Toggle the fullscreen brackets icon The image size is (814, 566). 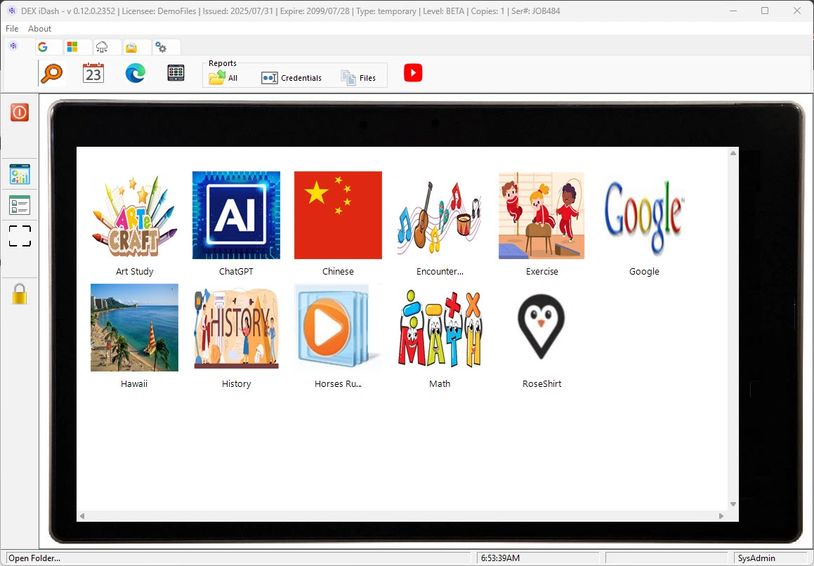[19, 236]
